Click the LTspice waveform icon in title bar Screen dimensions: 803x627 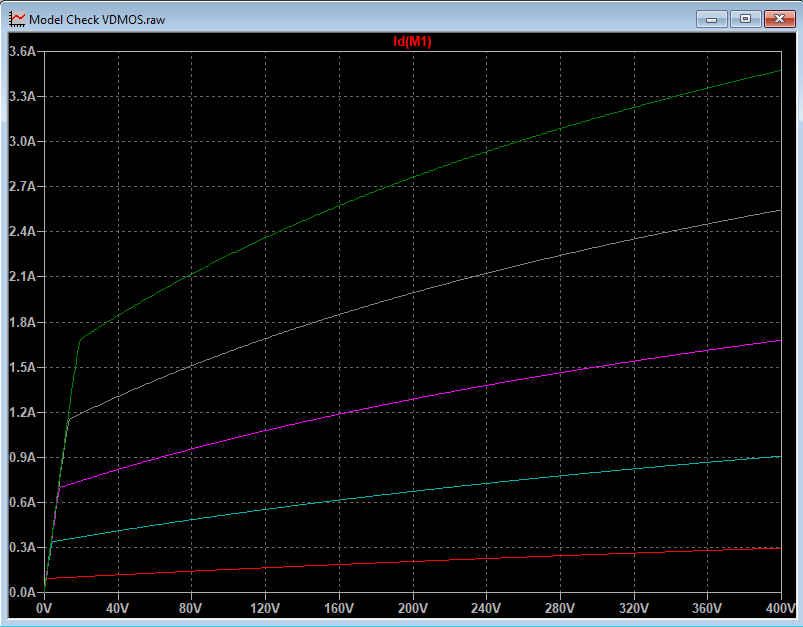[x=17, y=19]
